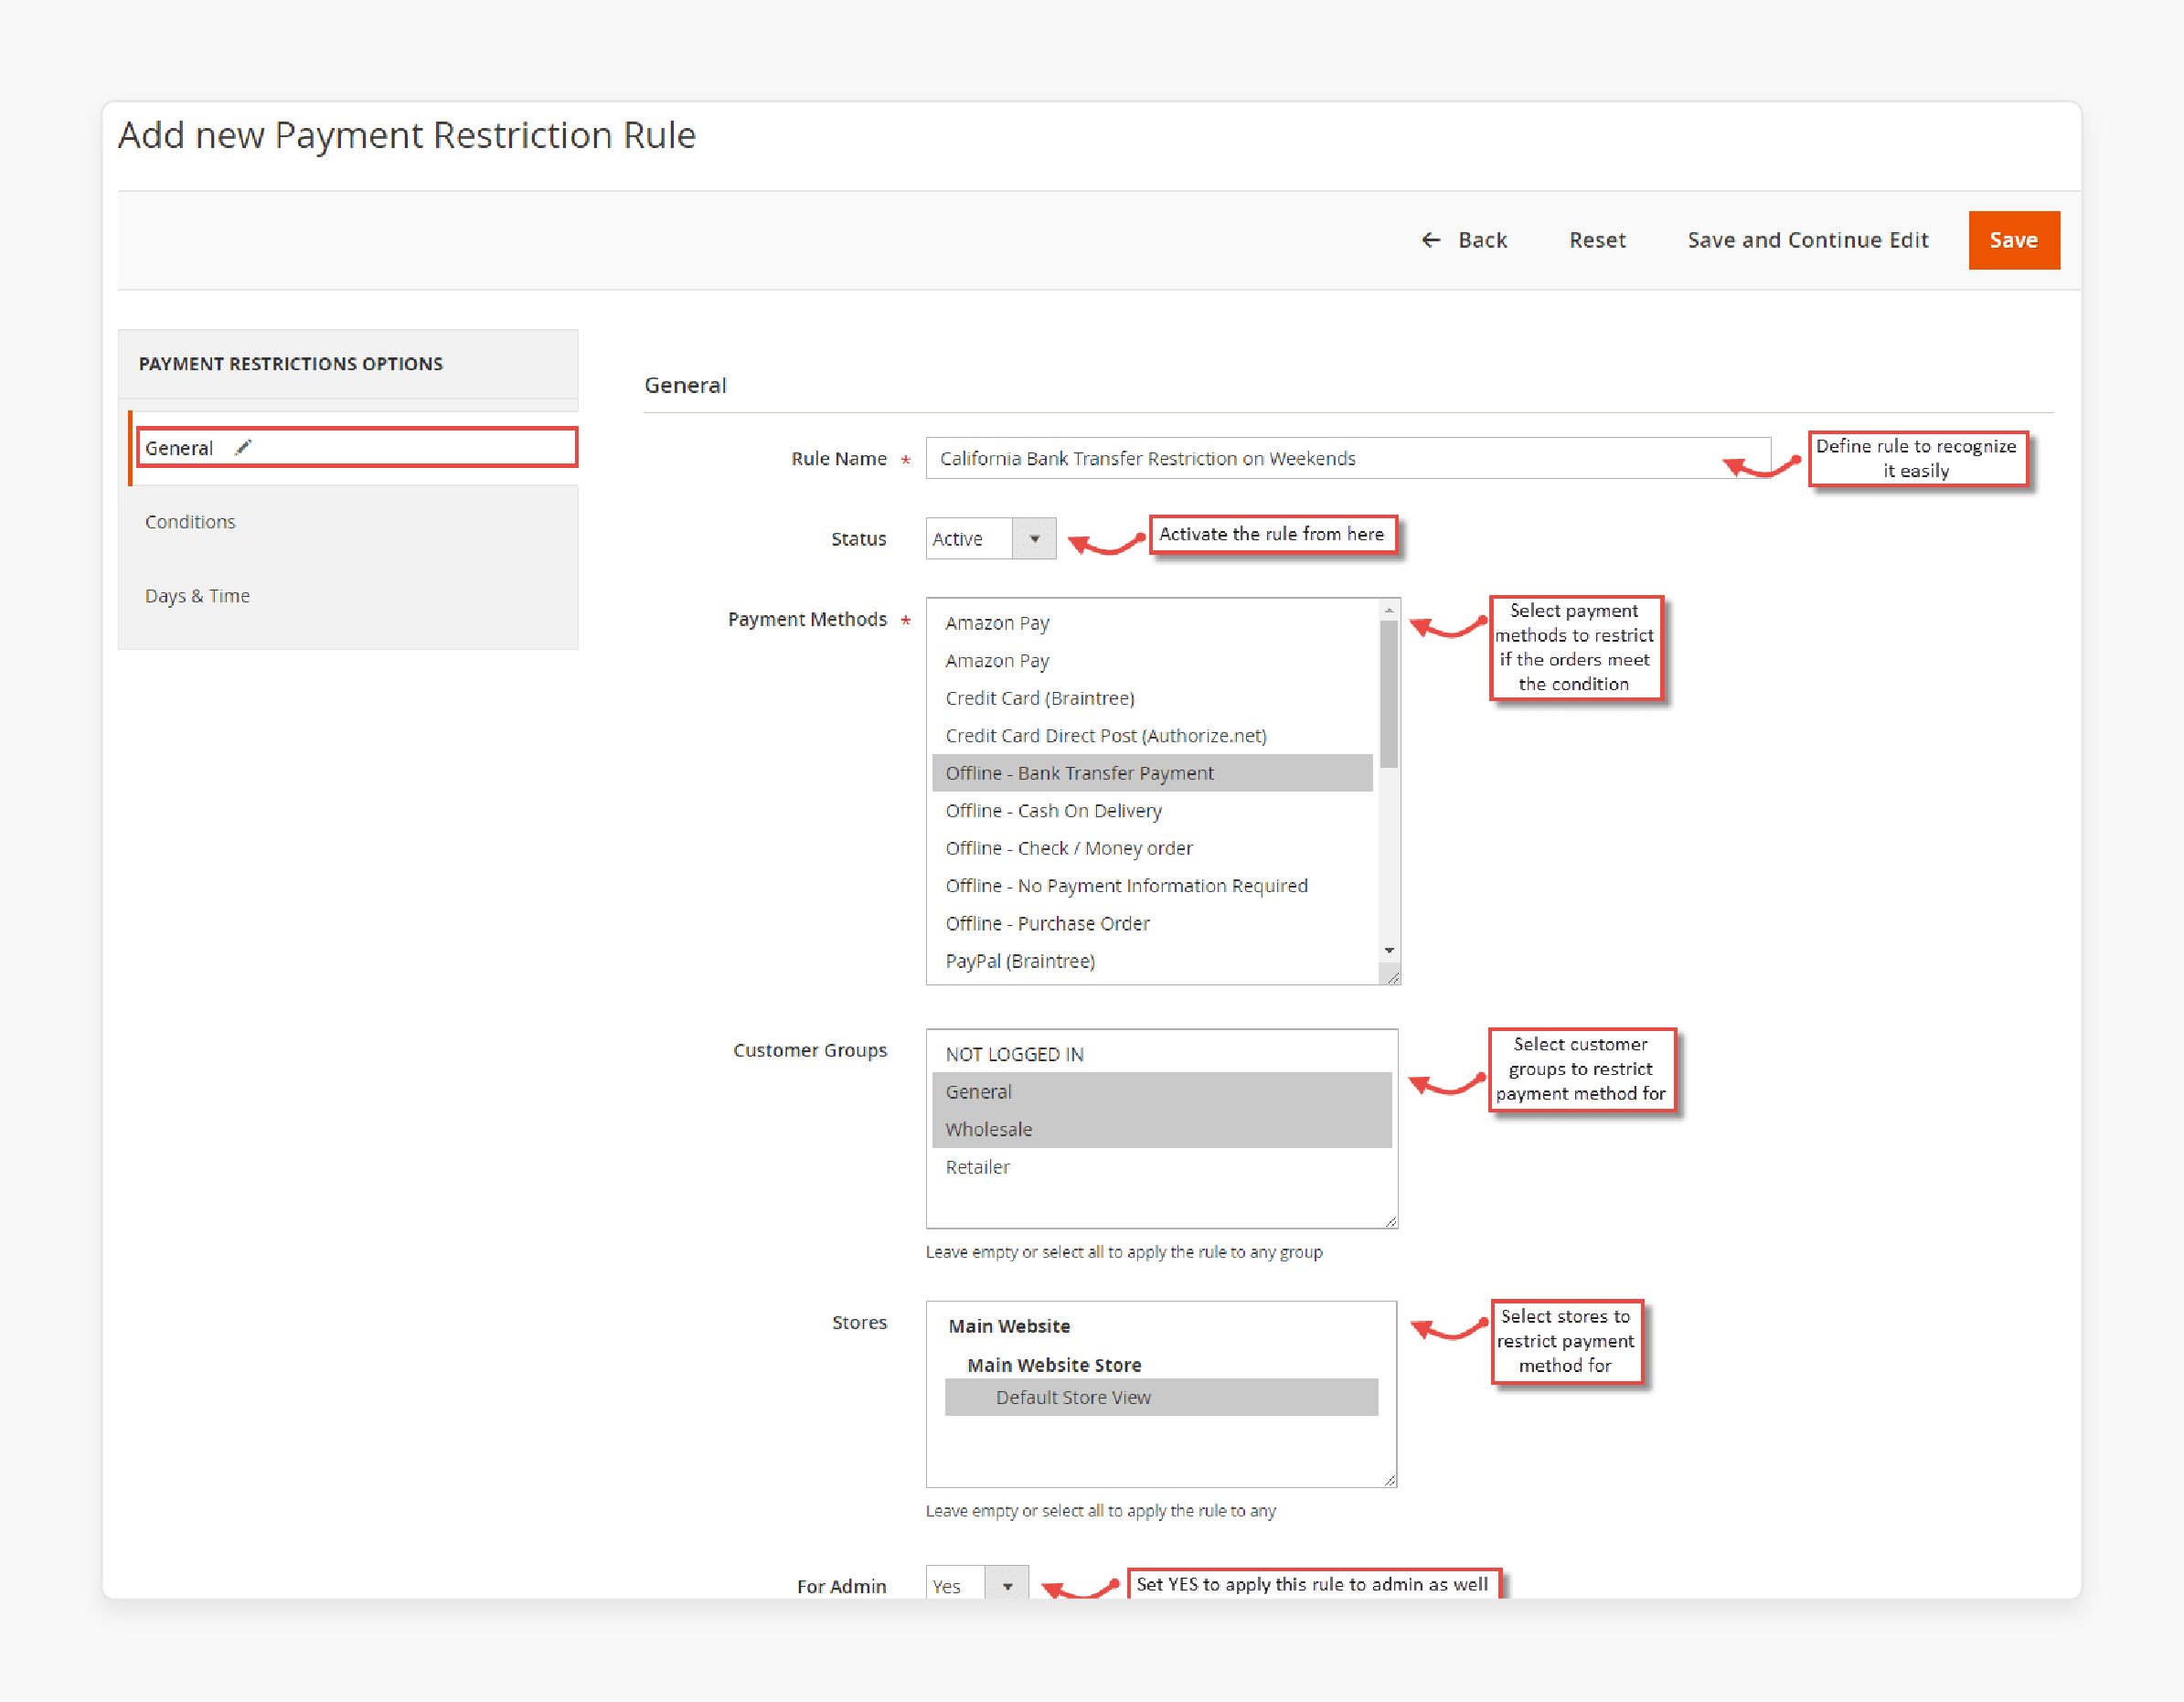Image resolution: width=2184 pixels, height=1702 pixels.
Task: Open the Days & Time section tab
Action: pyautogui.click(x=198, y=594)
